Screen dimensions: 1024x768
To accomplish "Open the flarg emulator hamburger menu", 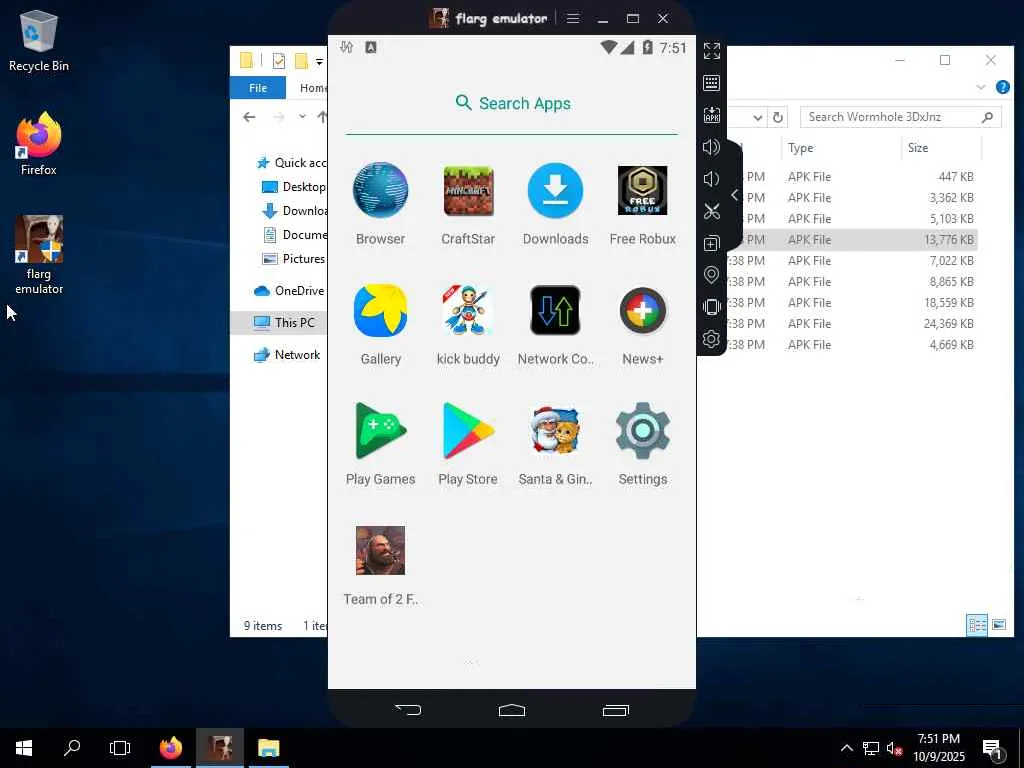I will tap(573, 18).
